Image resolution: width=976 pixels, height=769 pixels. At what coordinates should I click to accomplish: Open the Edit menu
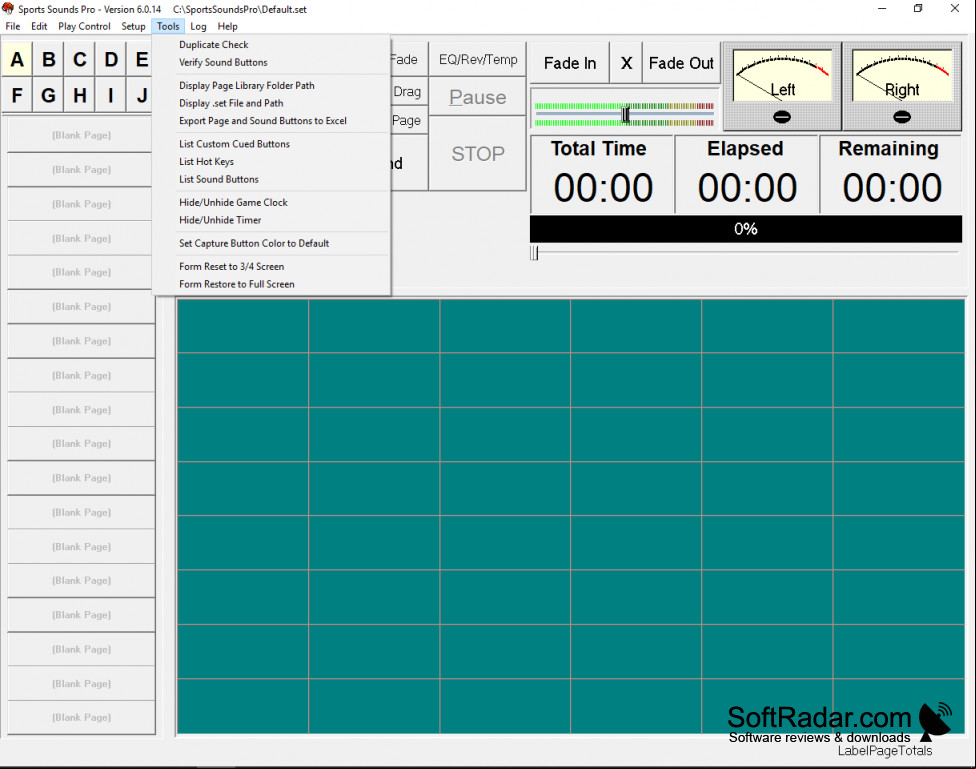coord(39,26)
